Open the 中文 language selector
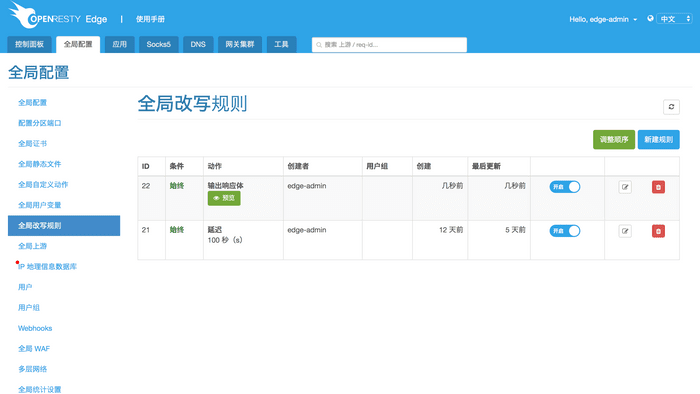The image size is (700, 394). point(674,19)
